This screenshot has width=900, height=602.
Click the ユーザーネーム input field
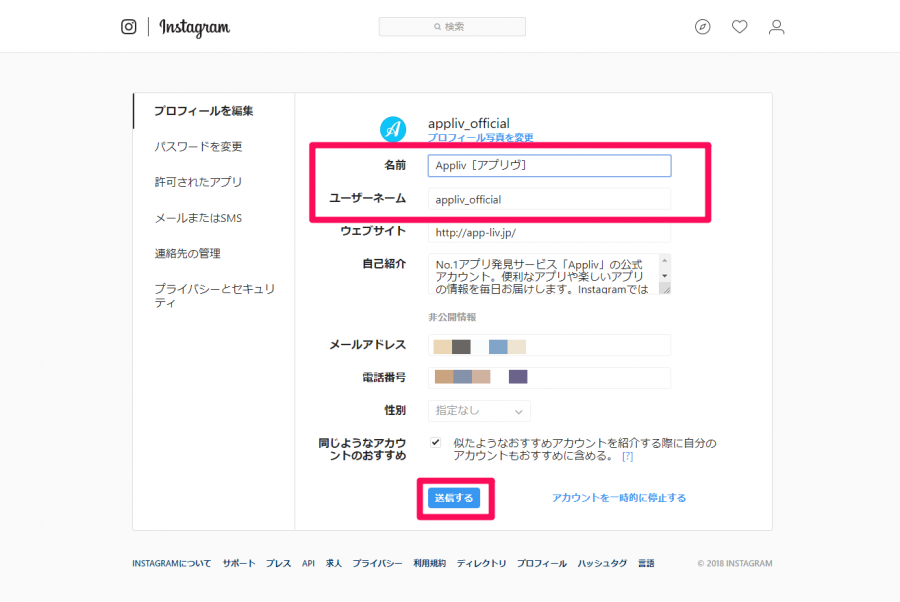click(549, 199)
